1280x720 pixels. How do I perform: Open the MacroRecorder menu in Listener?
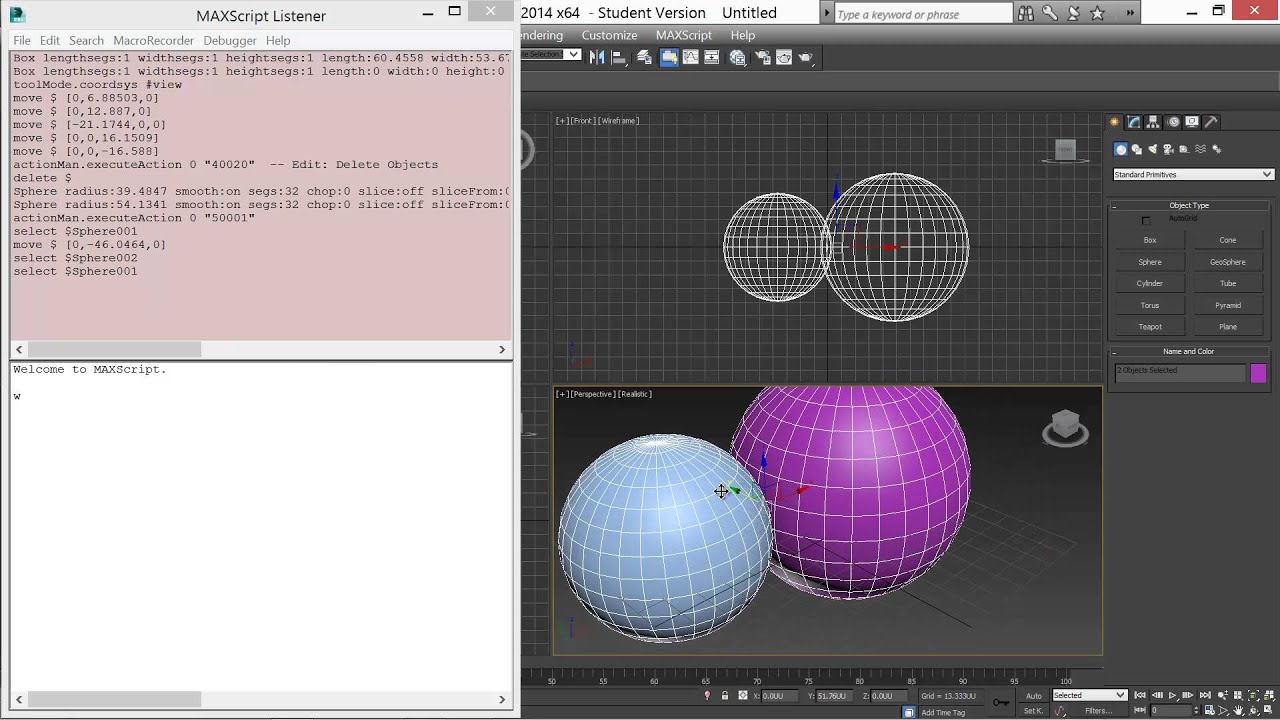click(153, 40)
